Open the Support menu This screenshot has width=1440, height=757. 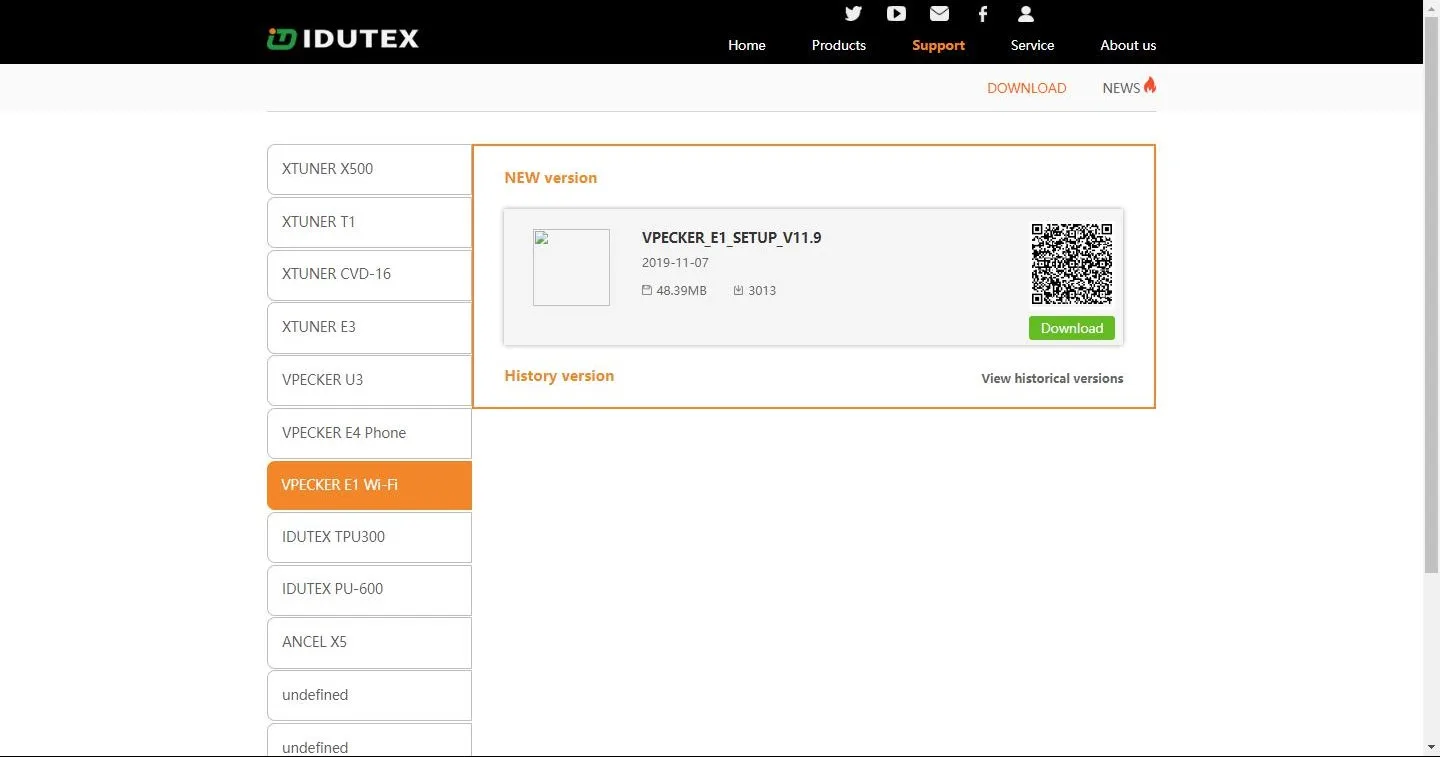[x=939, y=45]
